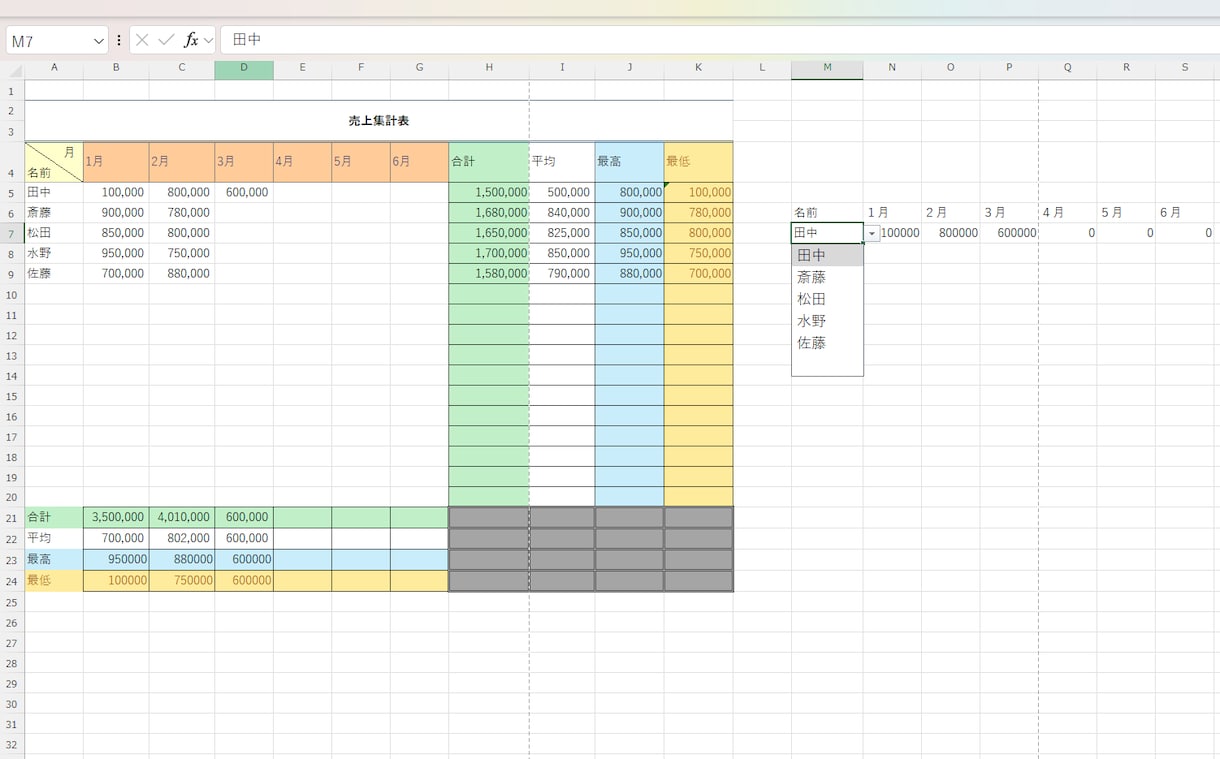Click the 3,500,000 column total cell
Viewport: 1220px width, 759px height.
[x=116, y=518]
